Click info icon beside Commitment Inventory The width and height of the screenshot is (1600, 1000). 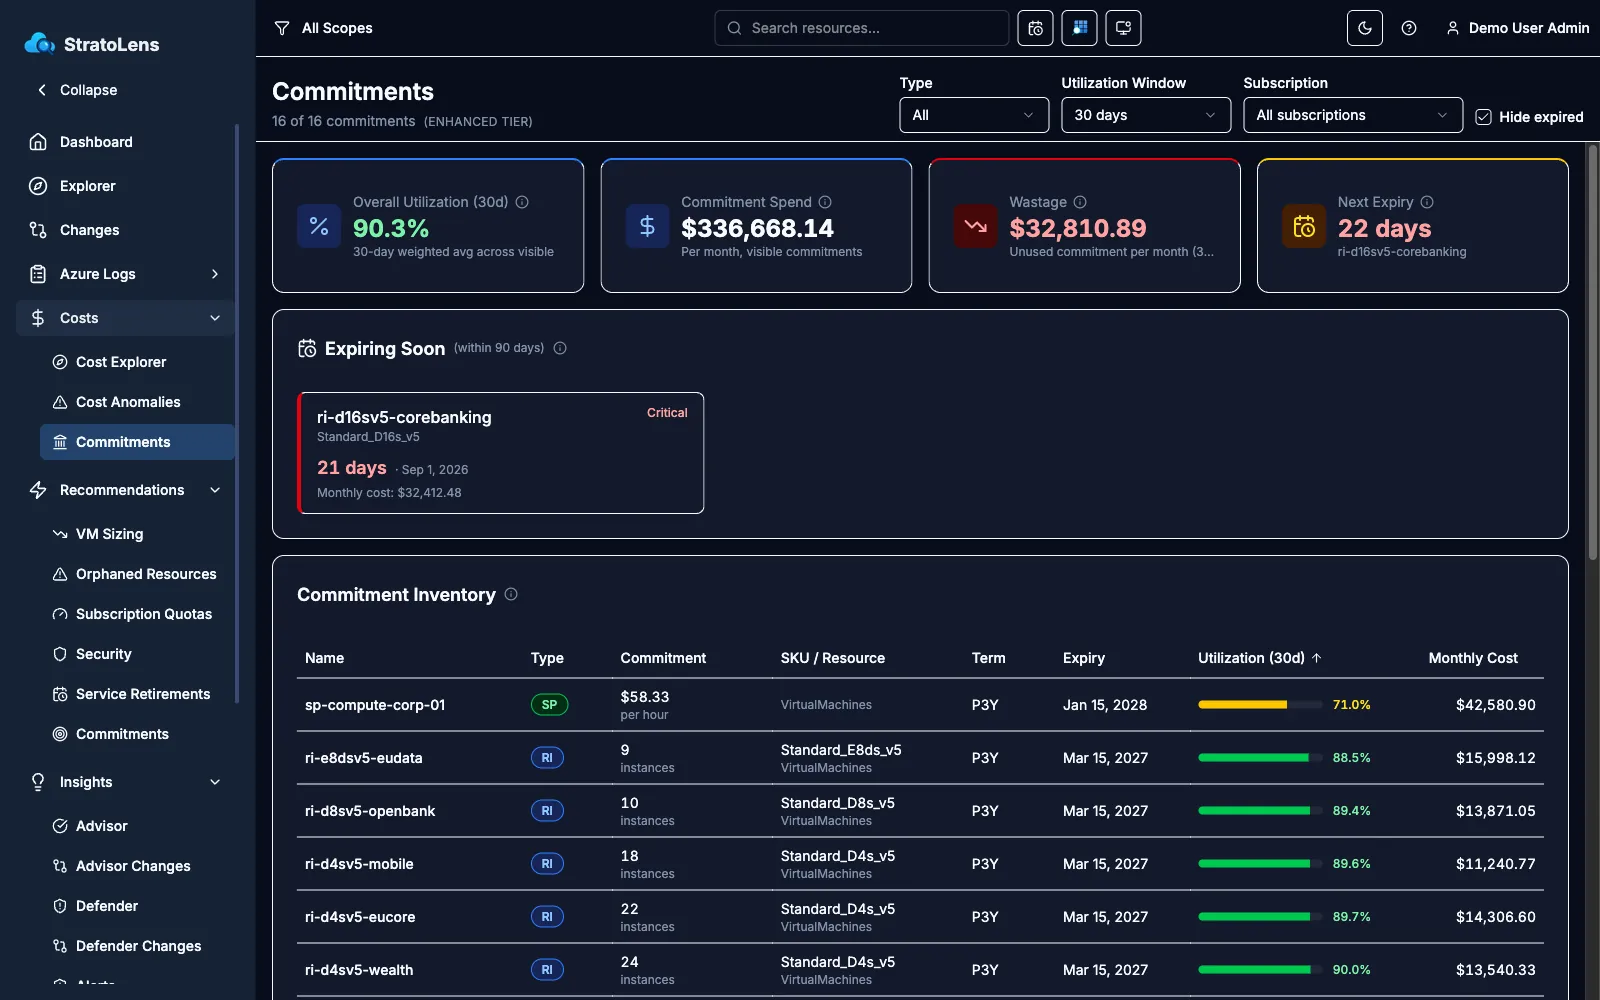pos(511,594)
